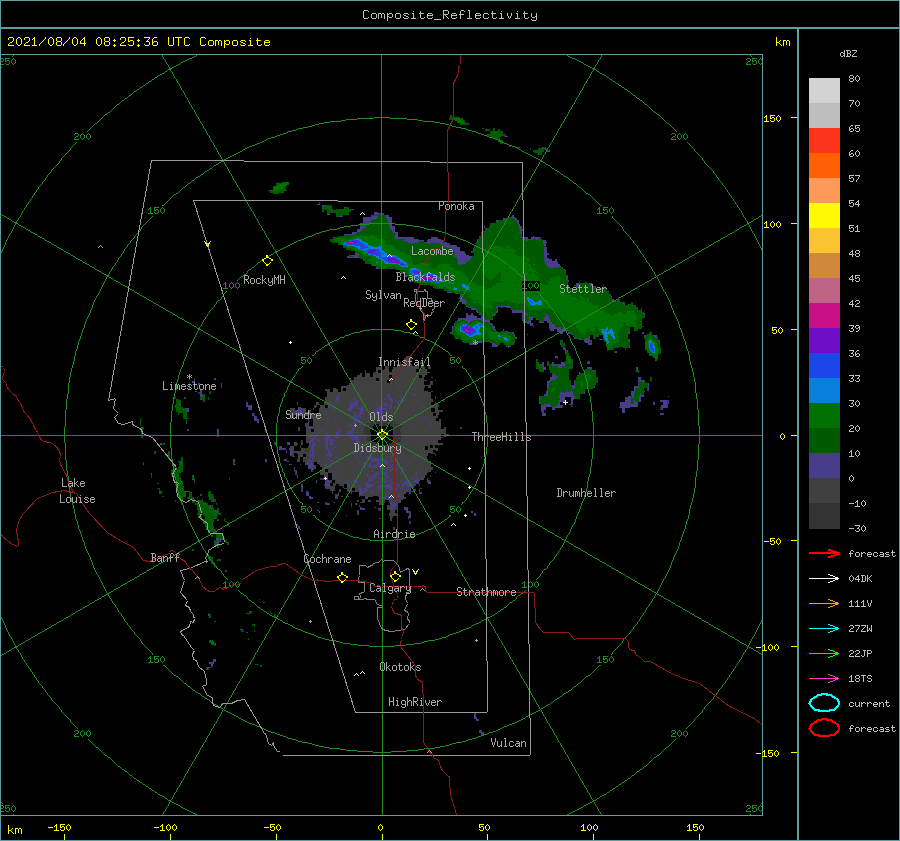Click the Vulcan town label

(508, 743)
